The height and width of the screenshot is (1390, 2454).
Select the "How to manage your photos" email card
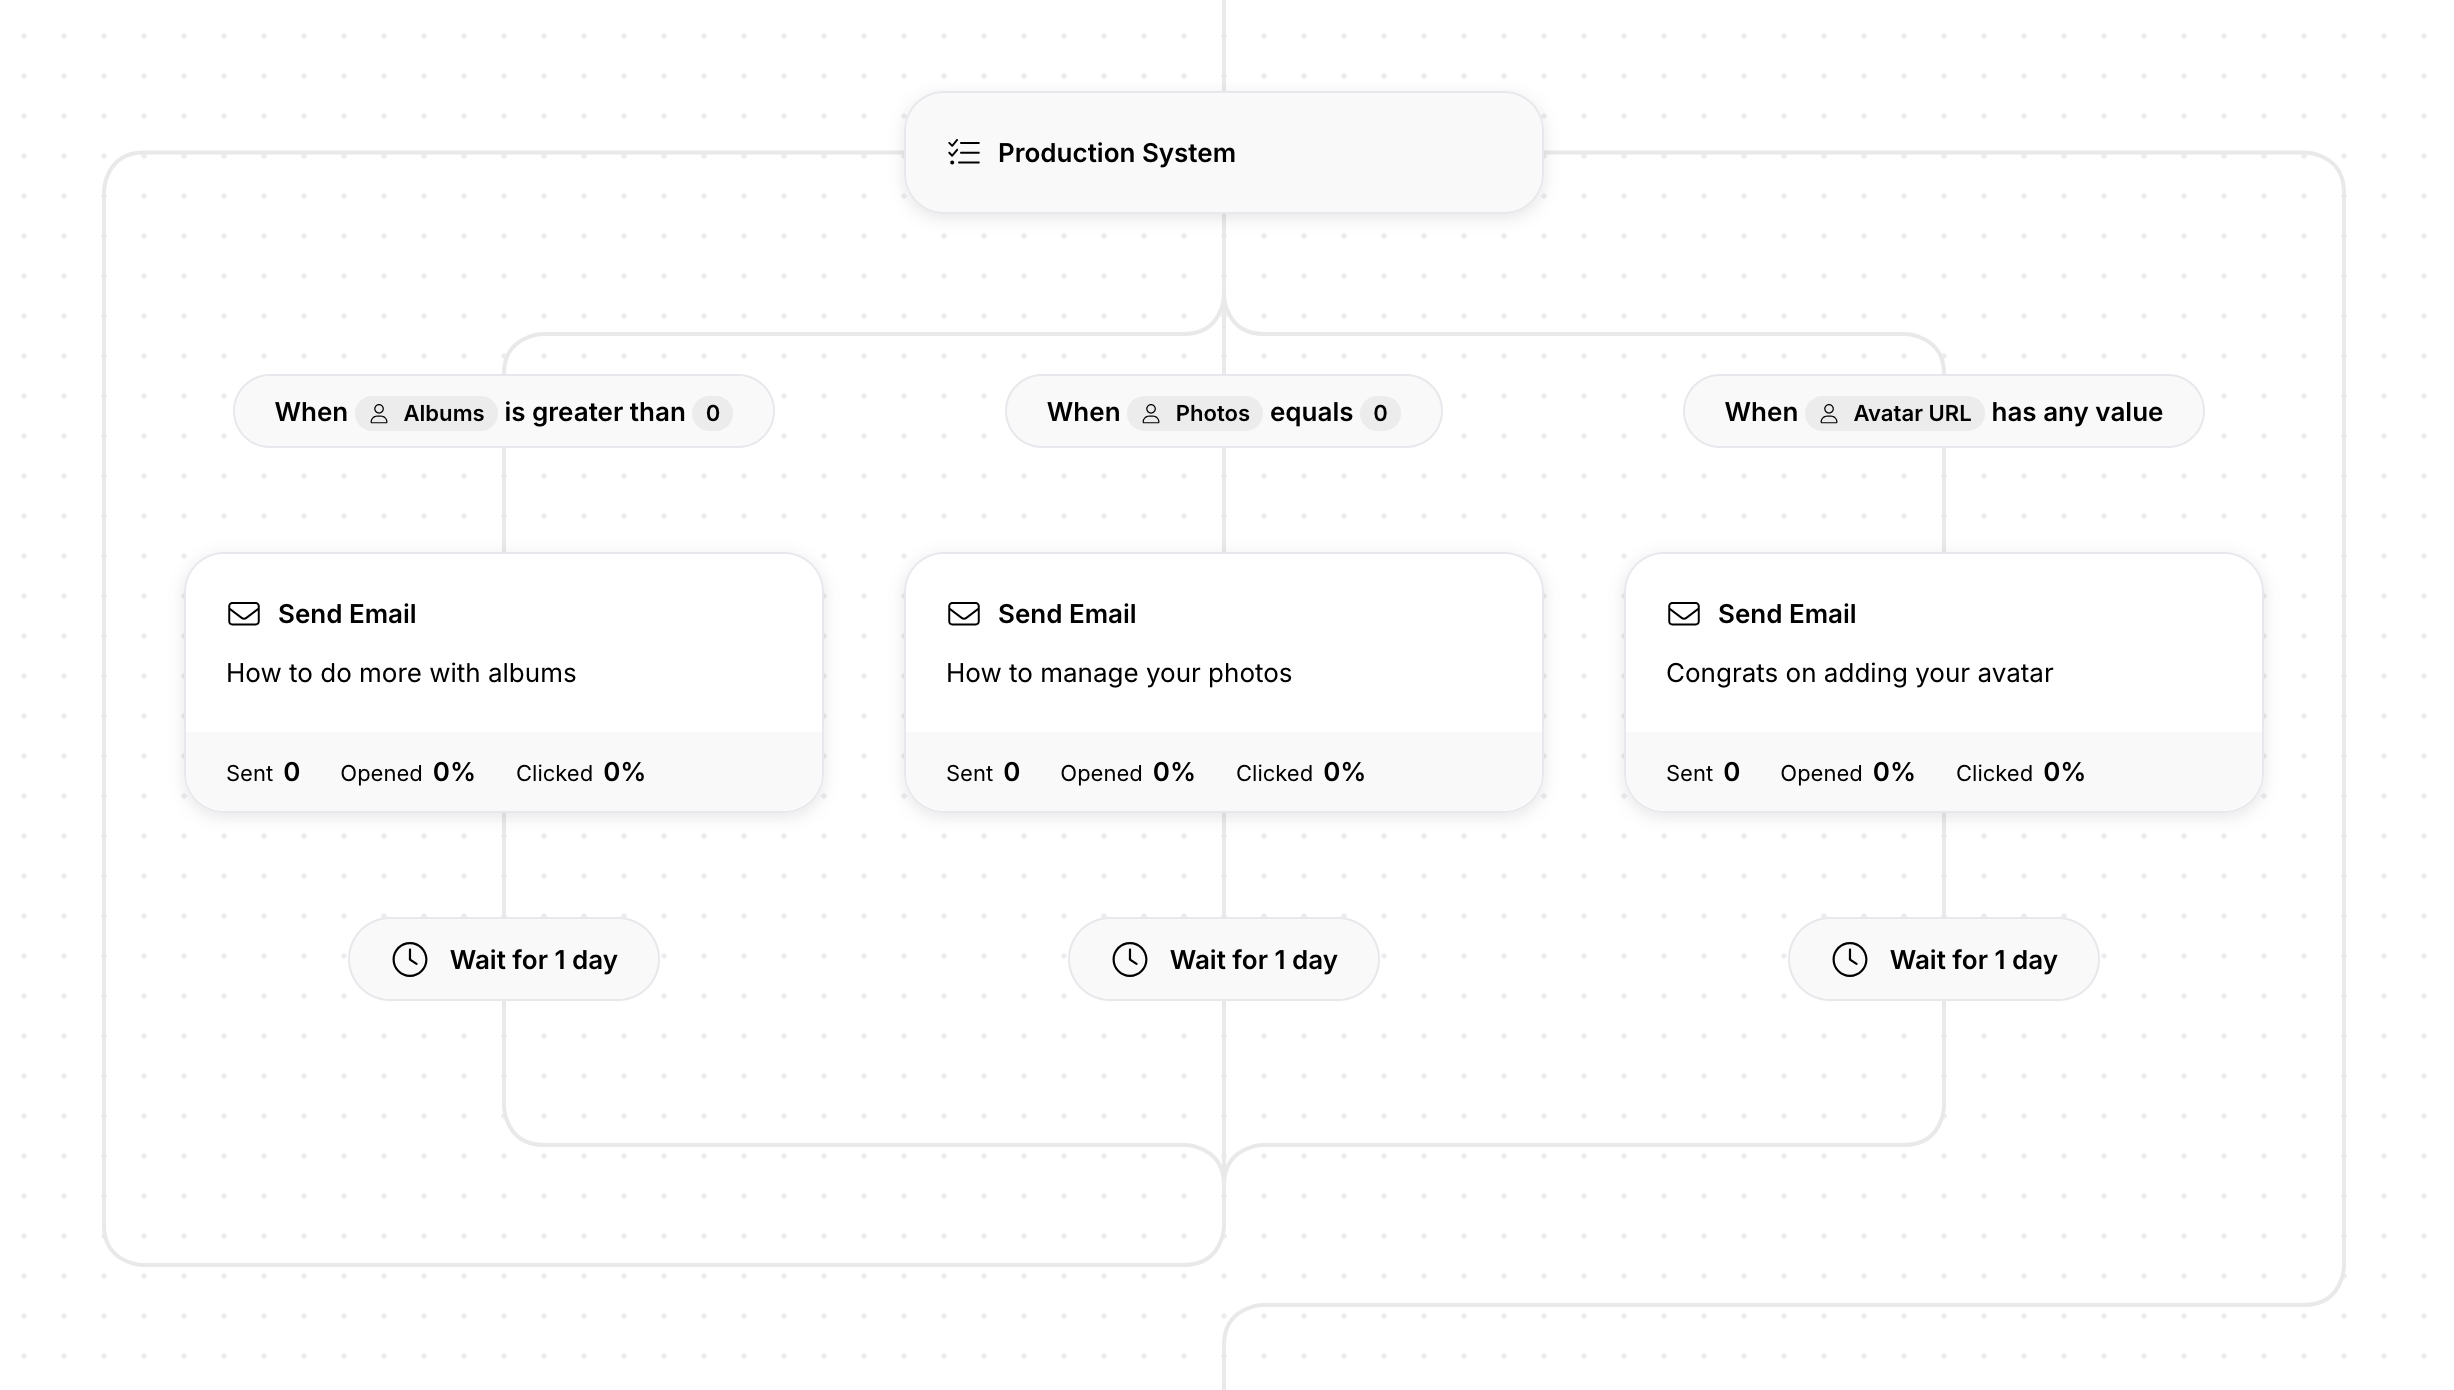tap(1222, 673)
